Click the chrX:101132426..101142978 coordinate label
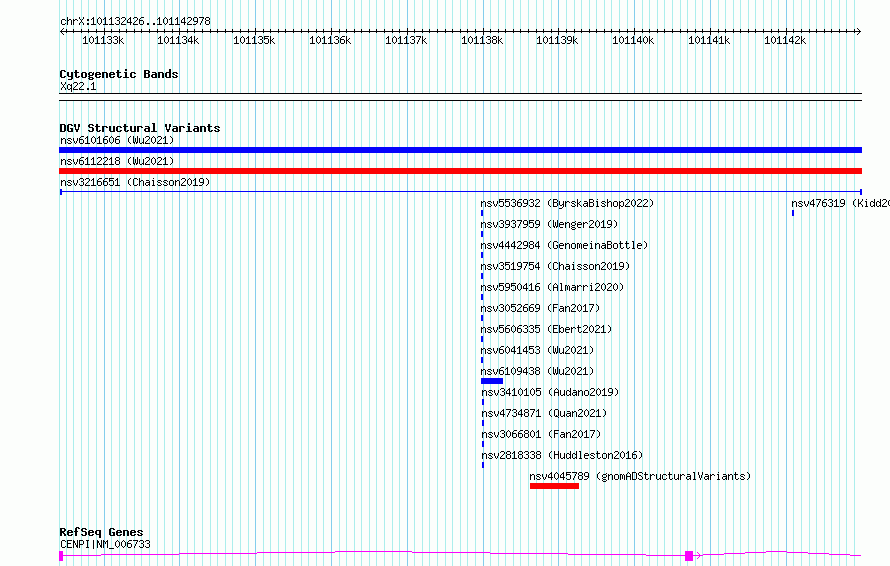This screenshot has height=566, width=890. pos(135,21)
